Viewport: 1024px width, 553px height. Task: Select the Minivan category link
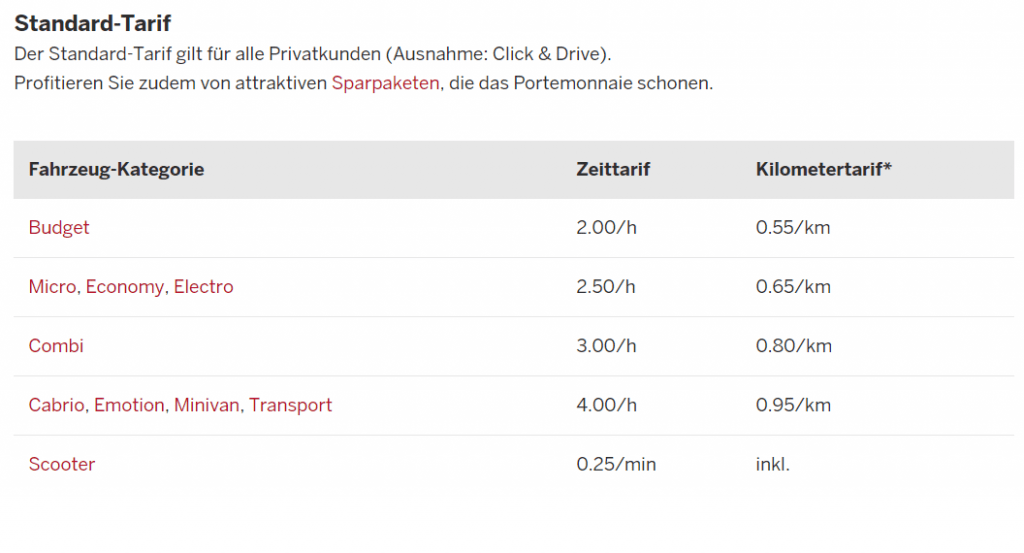point(207,405)
